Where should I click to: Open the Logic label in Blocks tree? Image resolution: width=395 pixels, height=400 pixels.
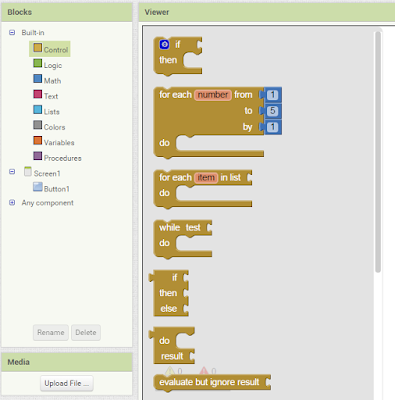[x=53, y=65]
